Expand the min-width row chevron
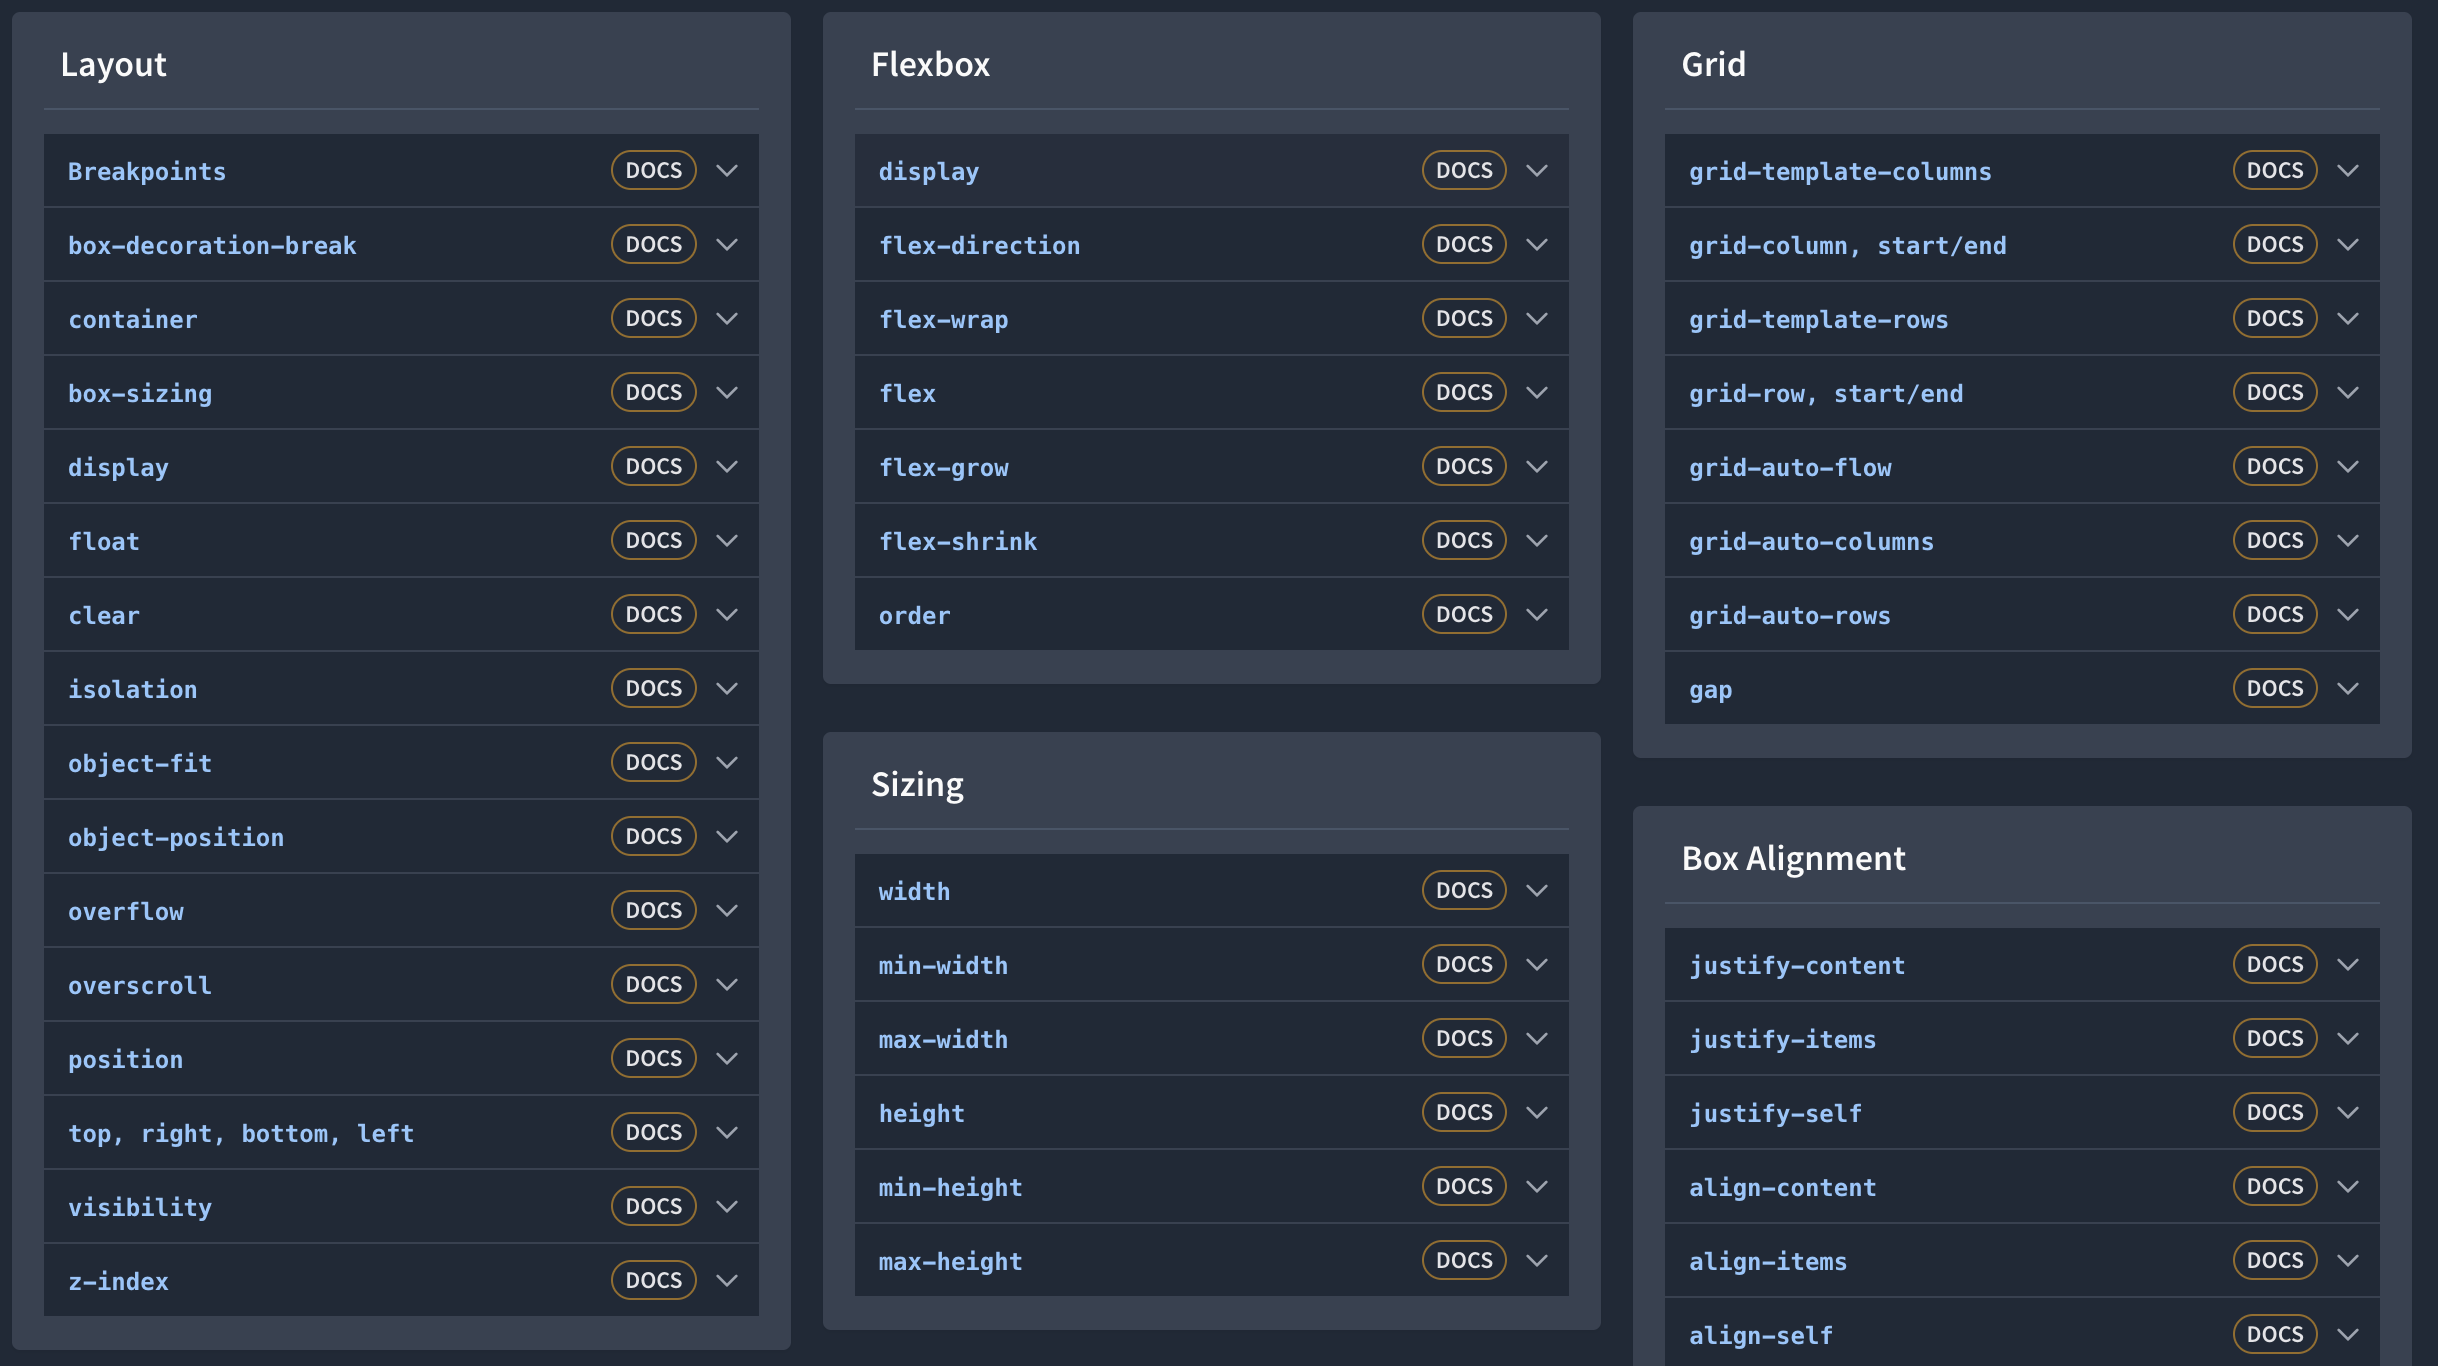This screenshot has height=1366, width=2438. pos(1537,965)
